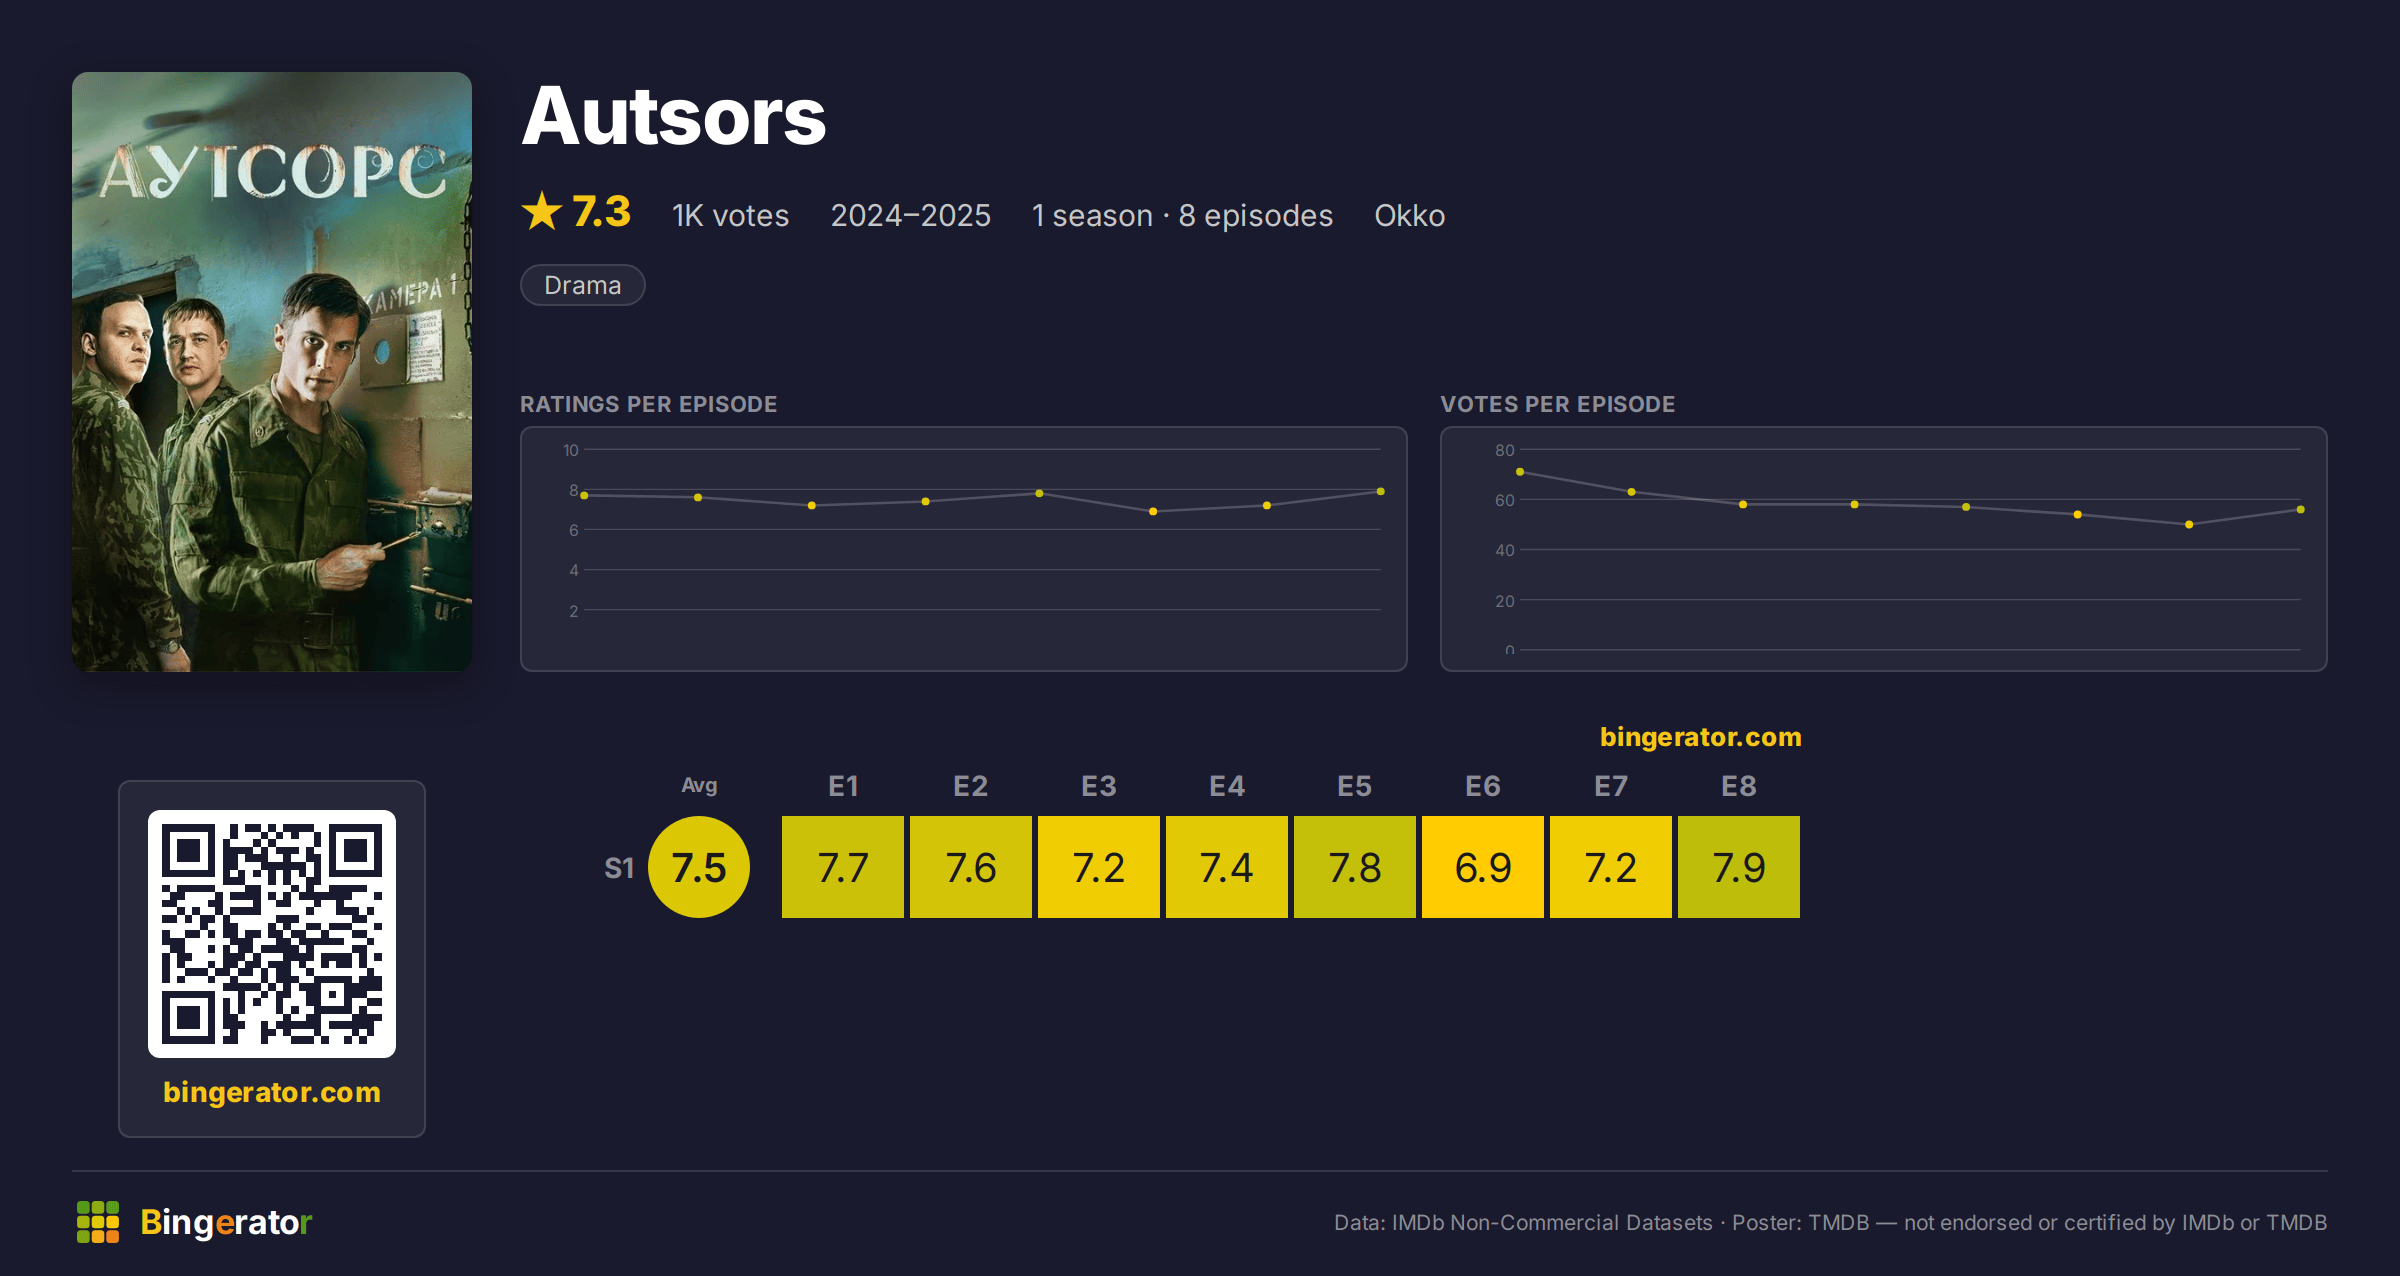The width and height of the screenshot is (2400, 1276).
Task: Click the Bingerator grid logo icon
Action: pyautogui.click(x=98, y=1222)
